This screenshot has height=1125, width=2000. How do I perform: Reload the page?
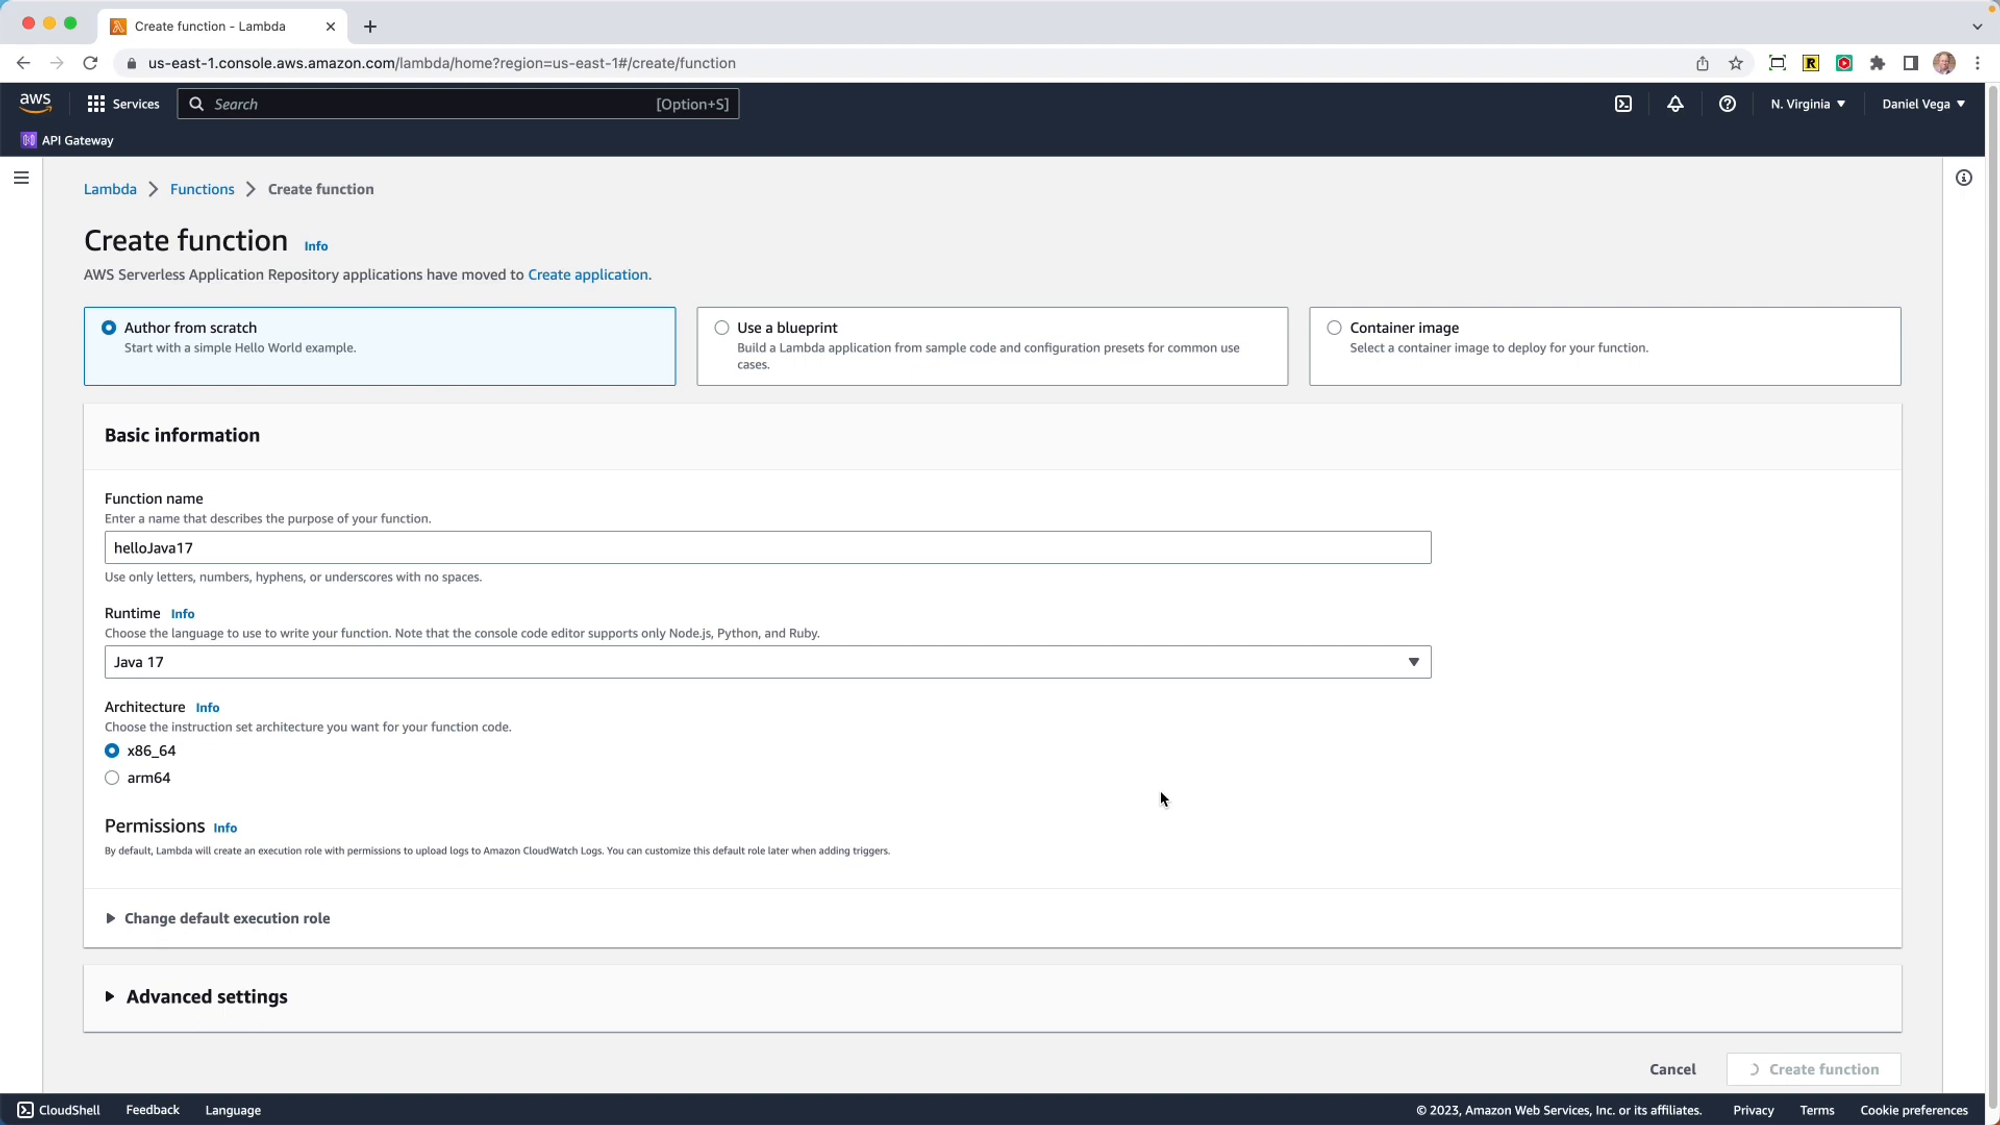pos(90,63)
